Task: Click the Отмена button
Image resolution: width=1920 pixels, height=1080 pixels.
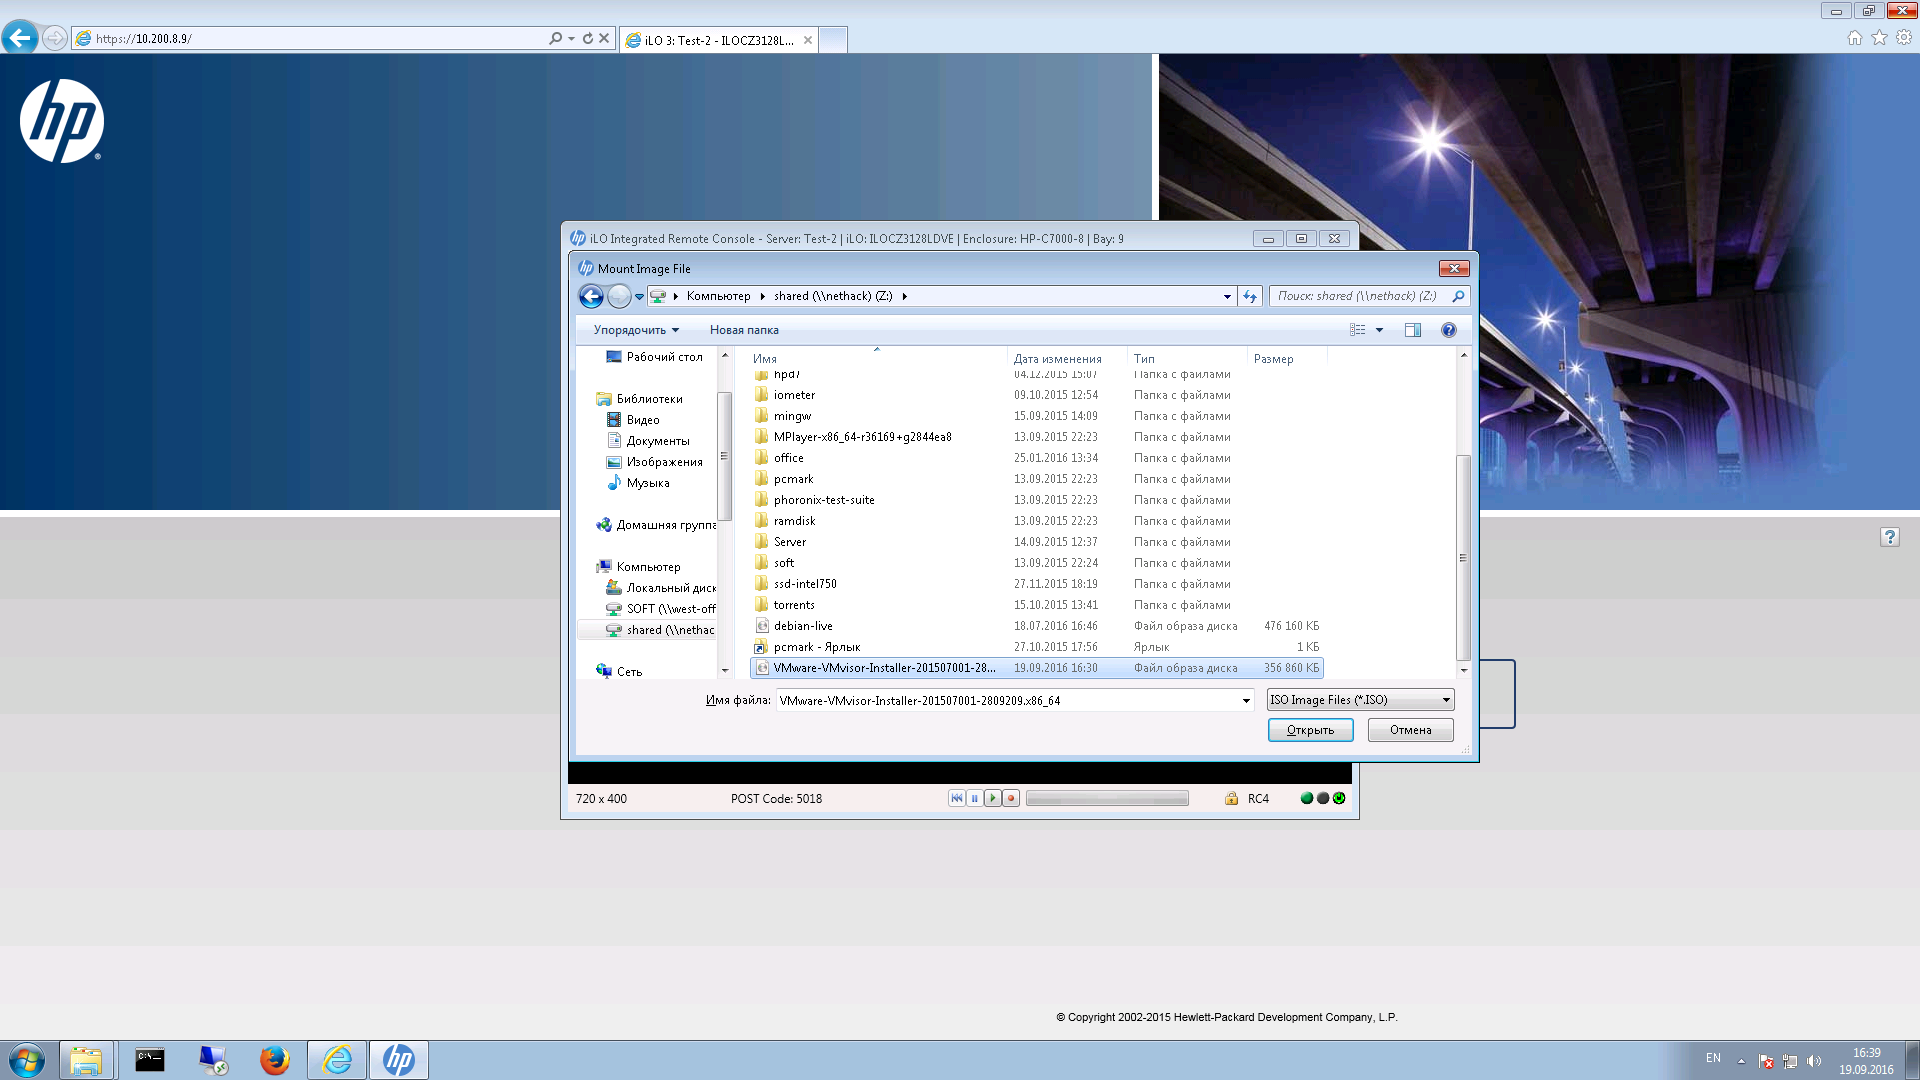Action: [1410, 730]
